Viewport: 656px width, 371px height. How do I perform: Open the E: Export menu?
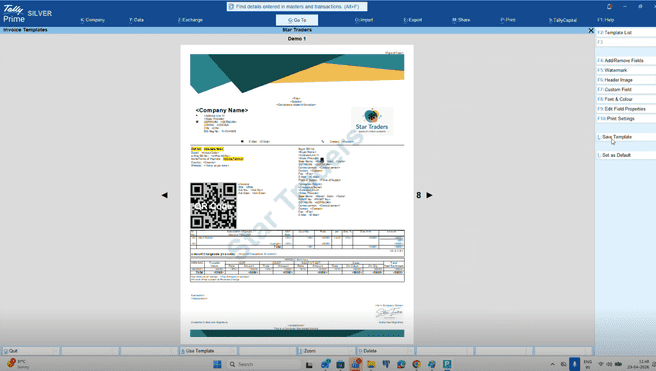413,20
